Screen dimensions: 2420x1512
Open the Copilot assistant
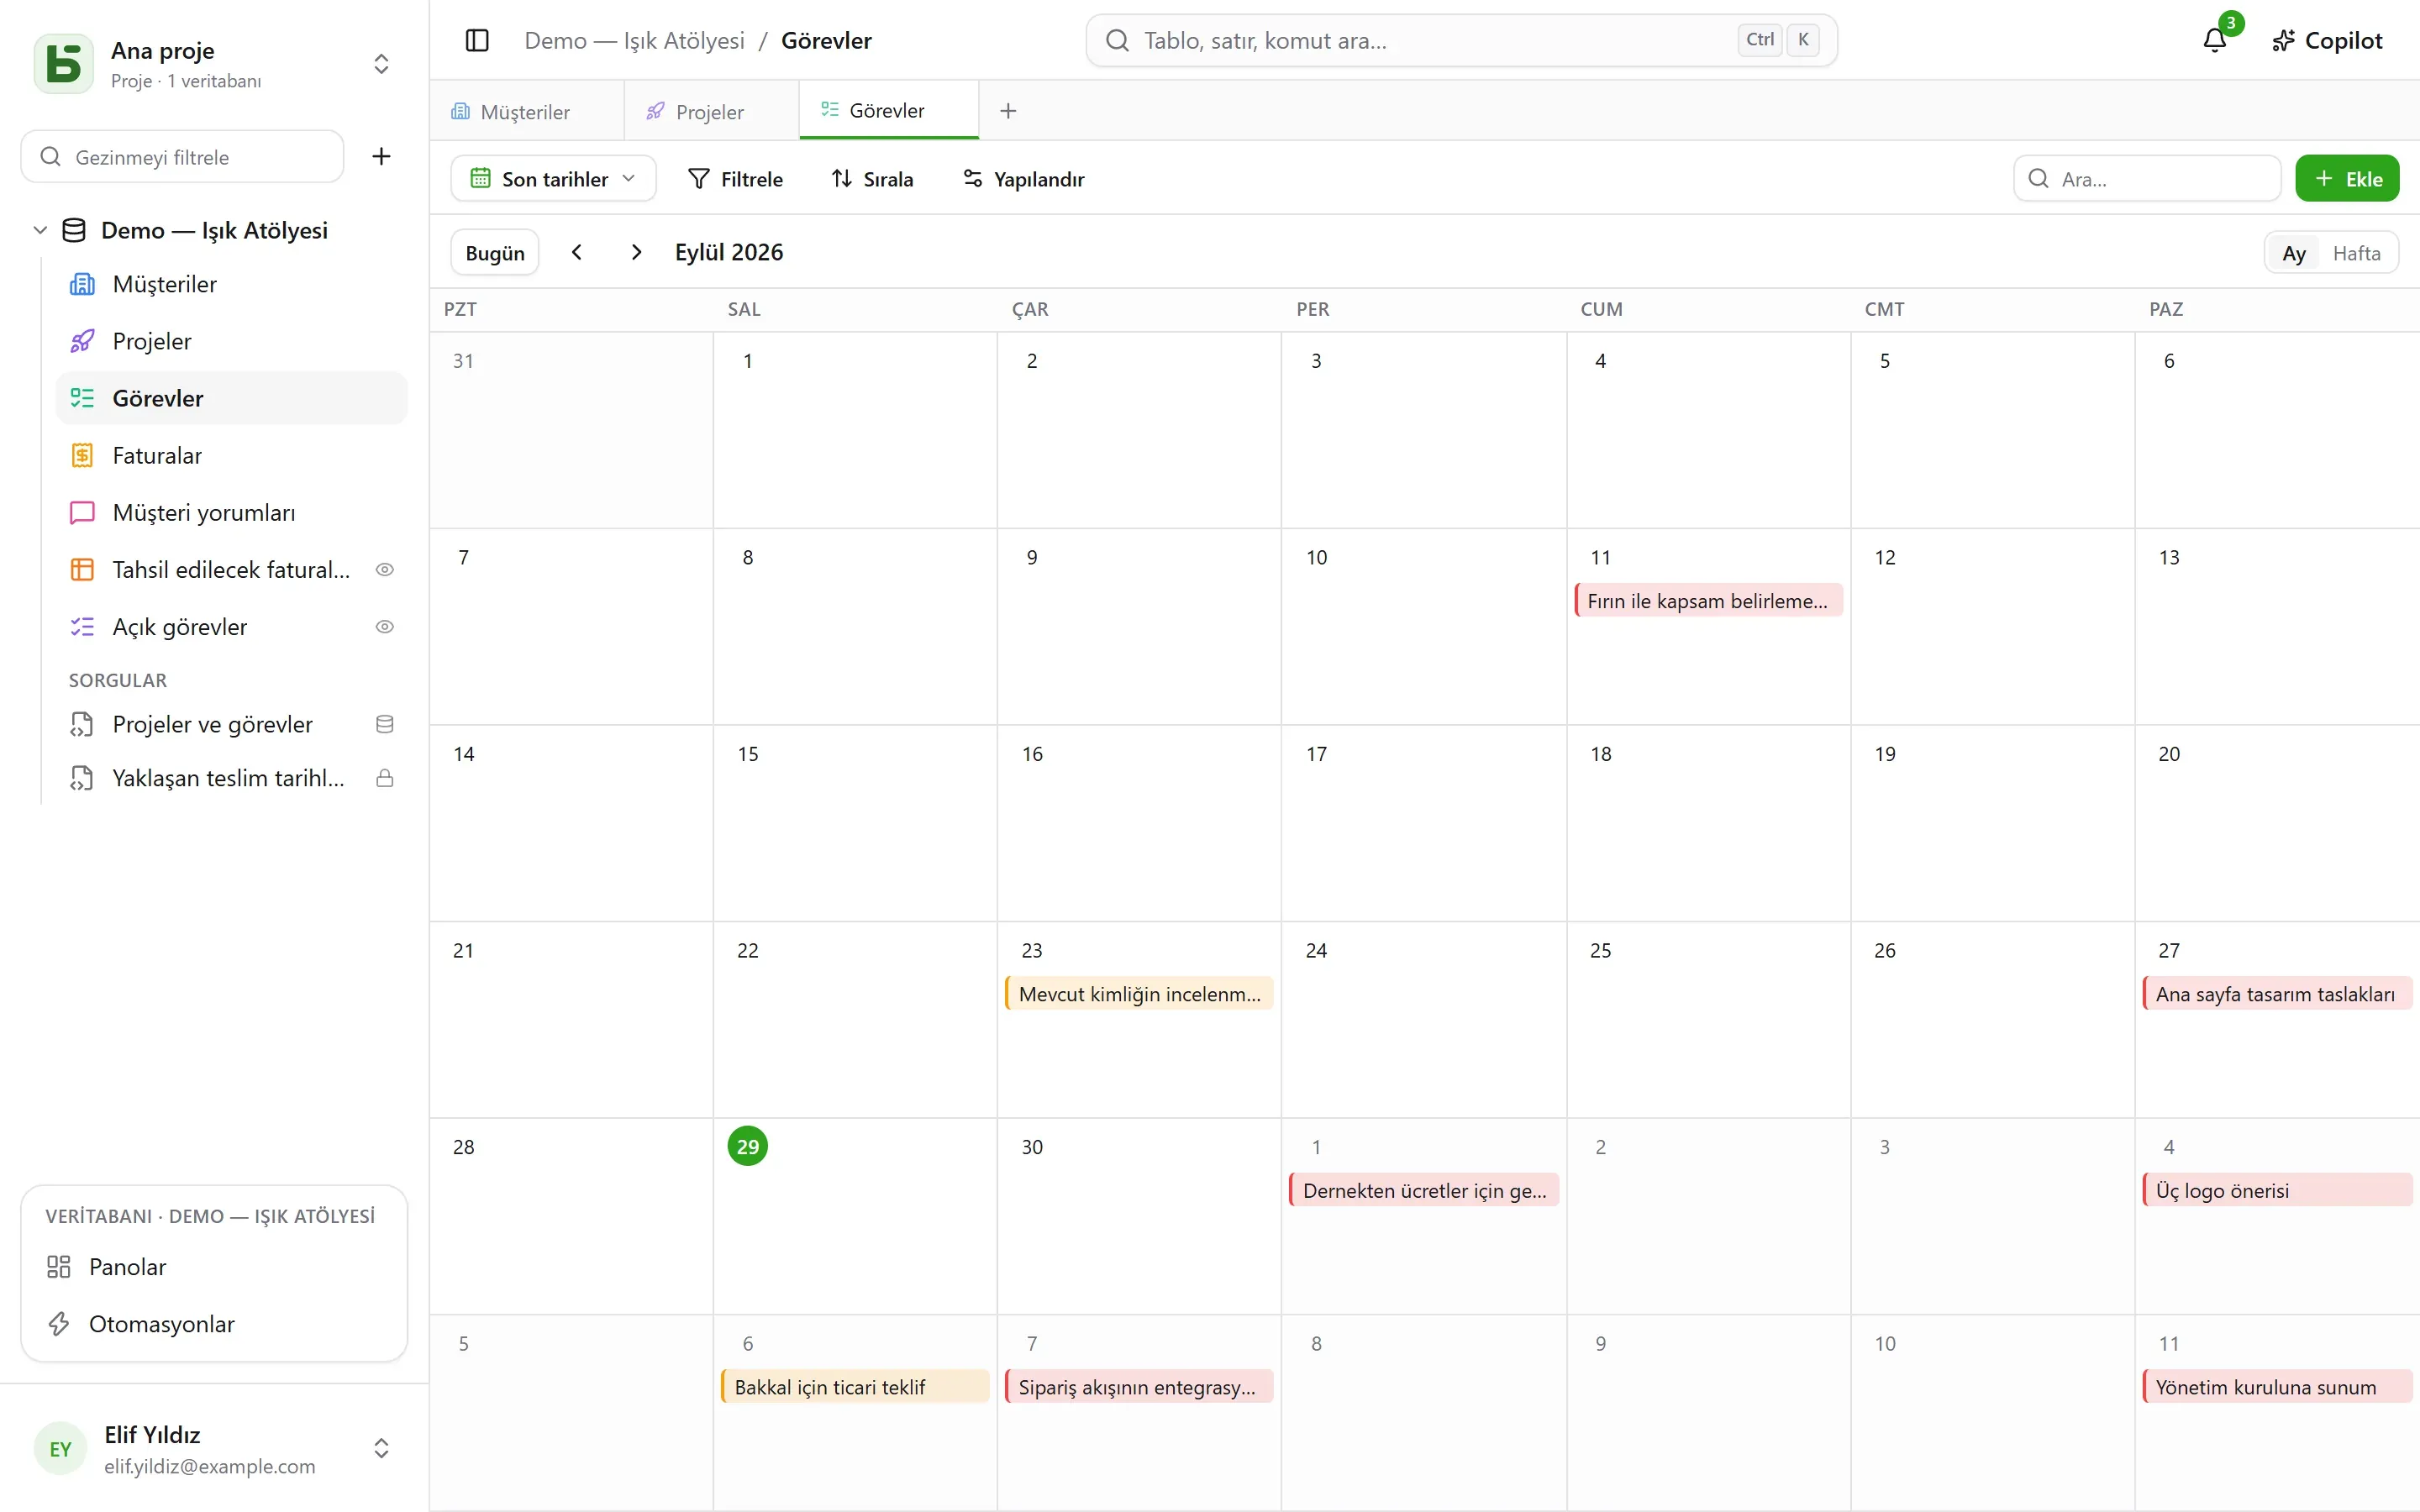[2327, 40]
